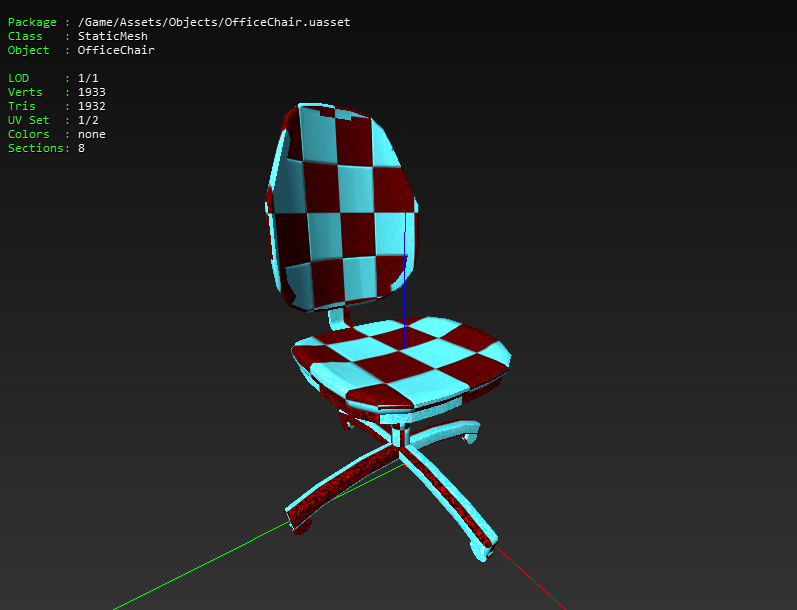Click the Package label
The height and width of the screenshot is (610, 797).
coord(32,22)
